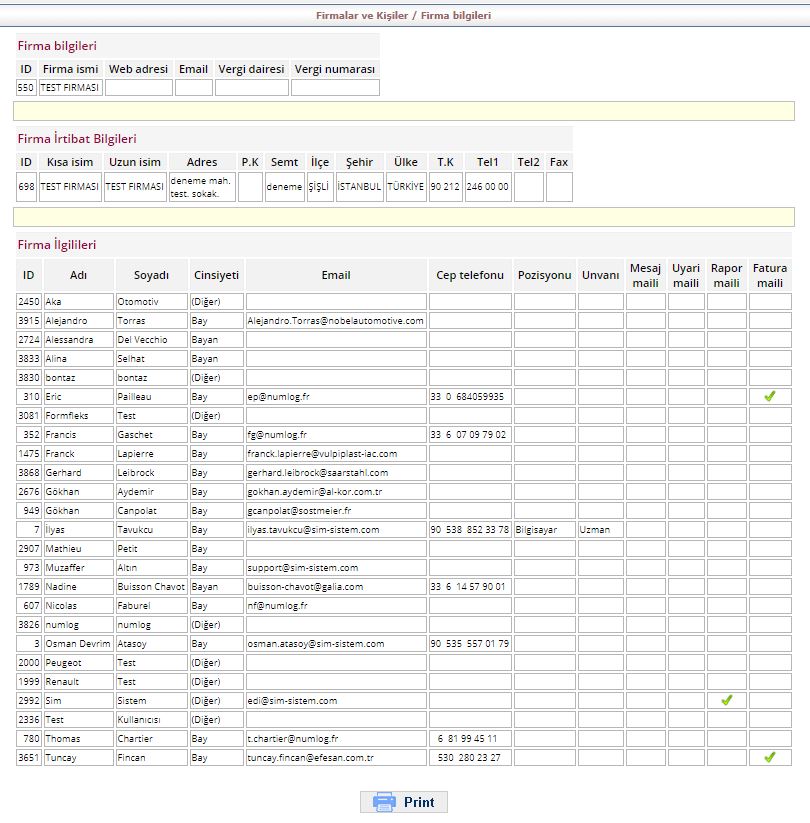Viewport: 810px width, 823px height.
Task: Click the Şehir field showing İSTANBUL
Action: point(359,187)
